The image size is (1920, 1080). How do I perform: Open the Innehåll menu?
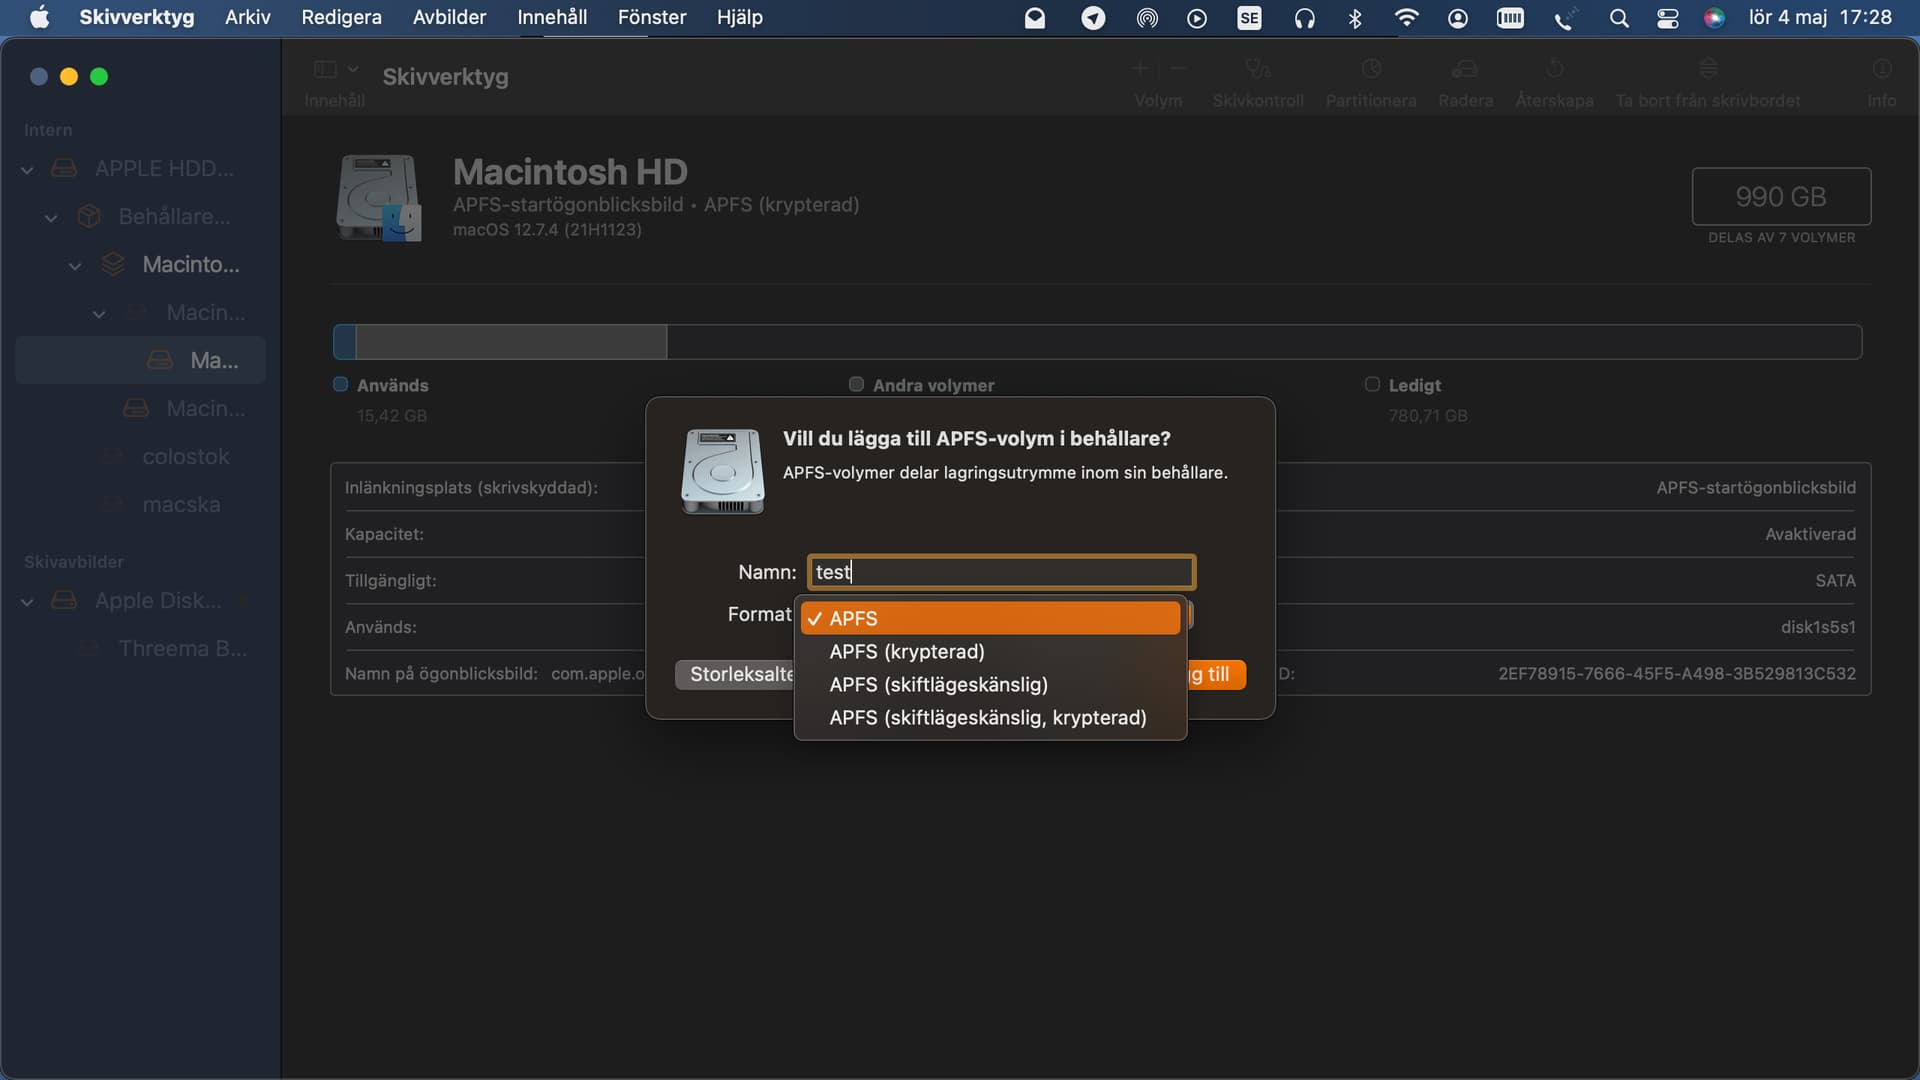[552, 17]
